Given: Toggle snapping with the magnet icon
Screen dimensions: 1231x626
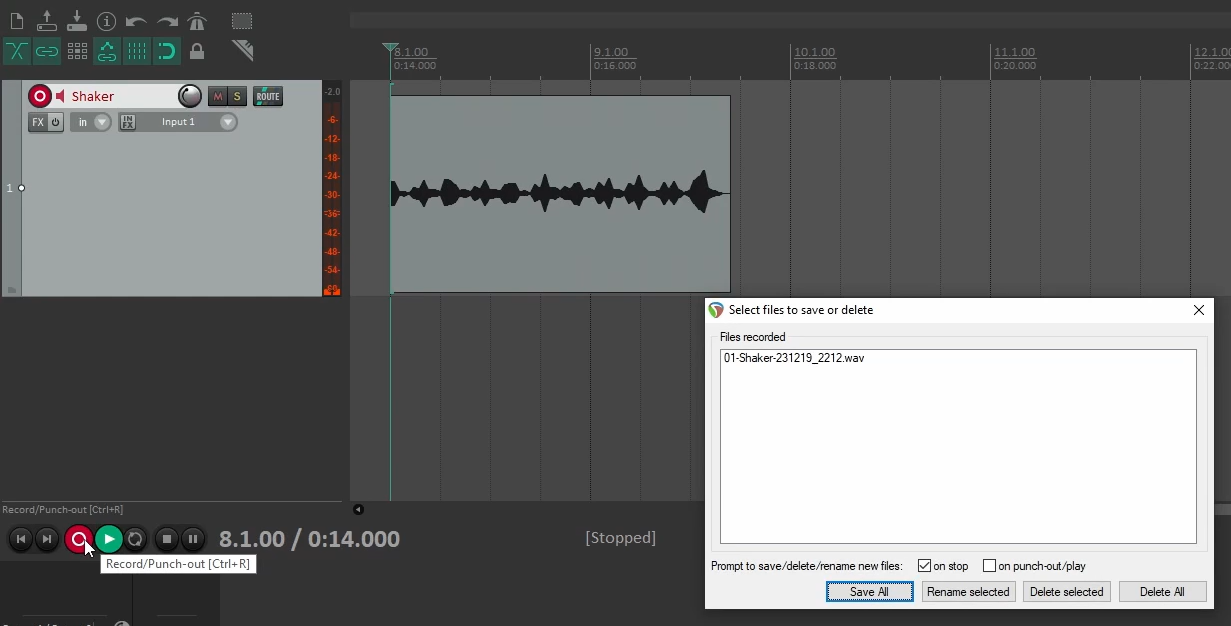Looking at the screenshot, I should point(167,51).
